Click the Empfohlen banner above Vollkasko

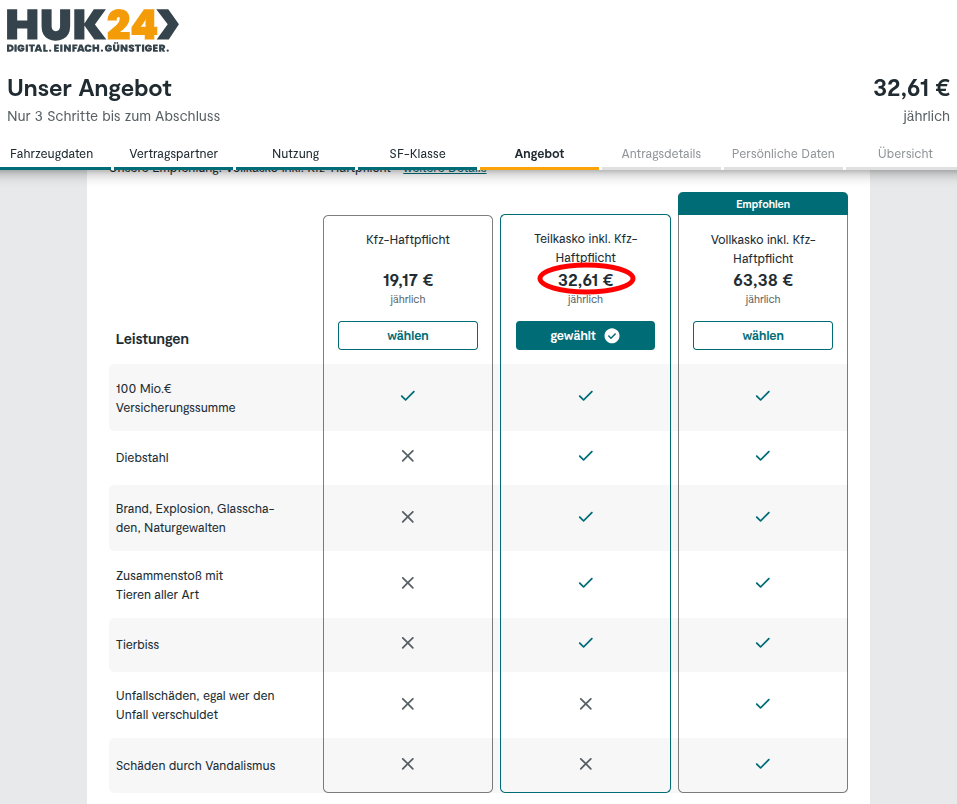[x=763, y=204]
